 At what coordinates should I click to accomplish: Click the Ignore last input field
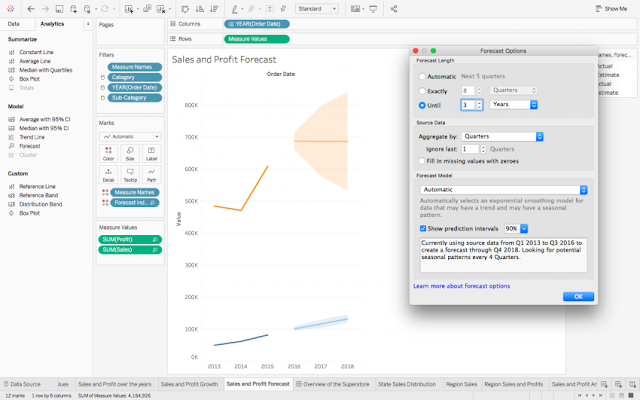[x=470, y=149]
